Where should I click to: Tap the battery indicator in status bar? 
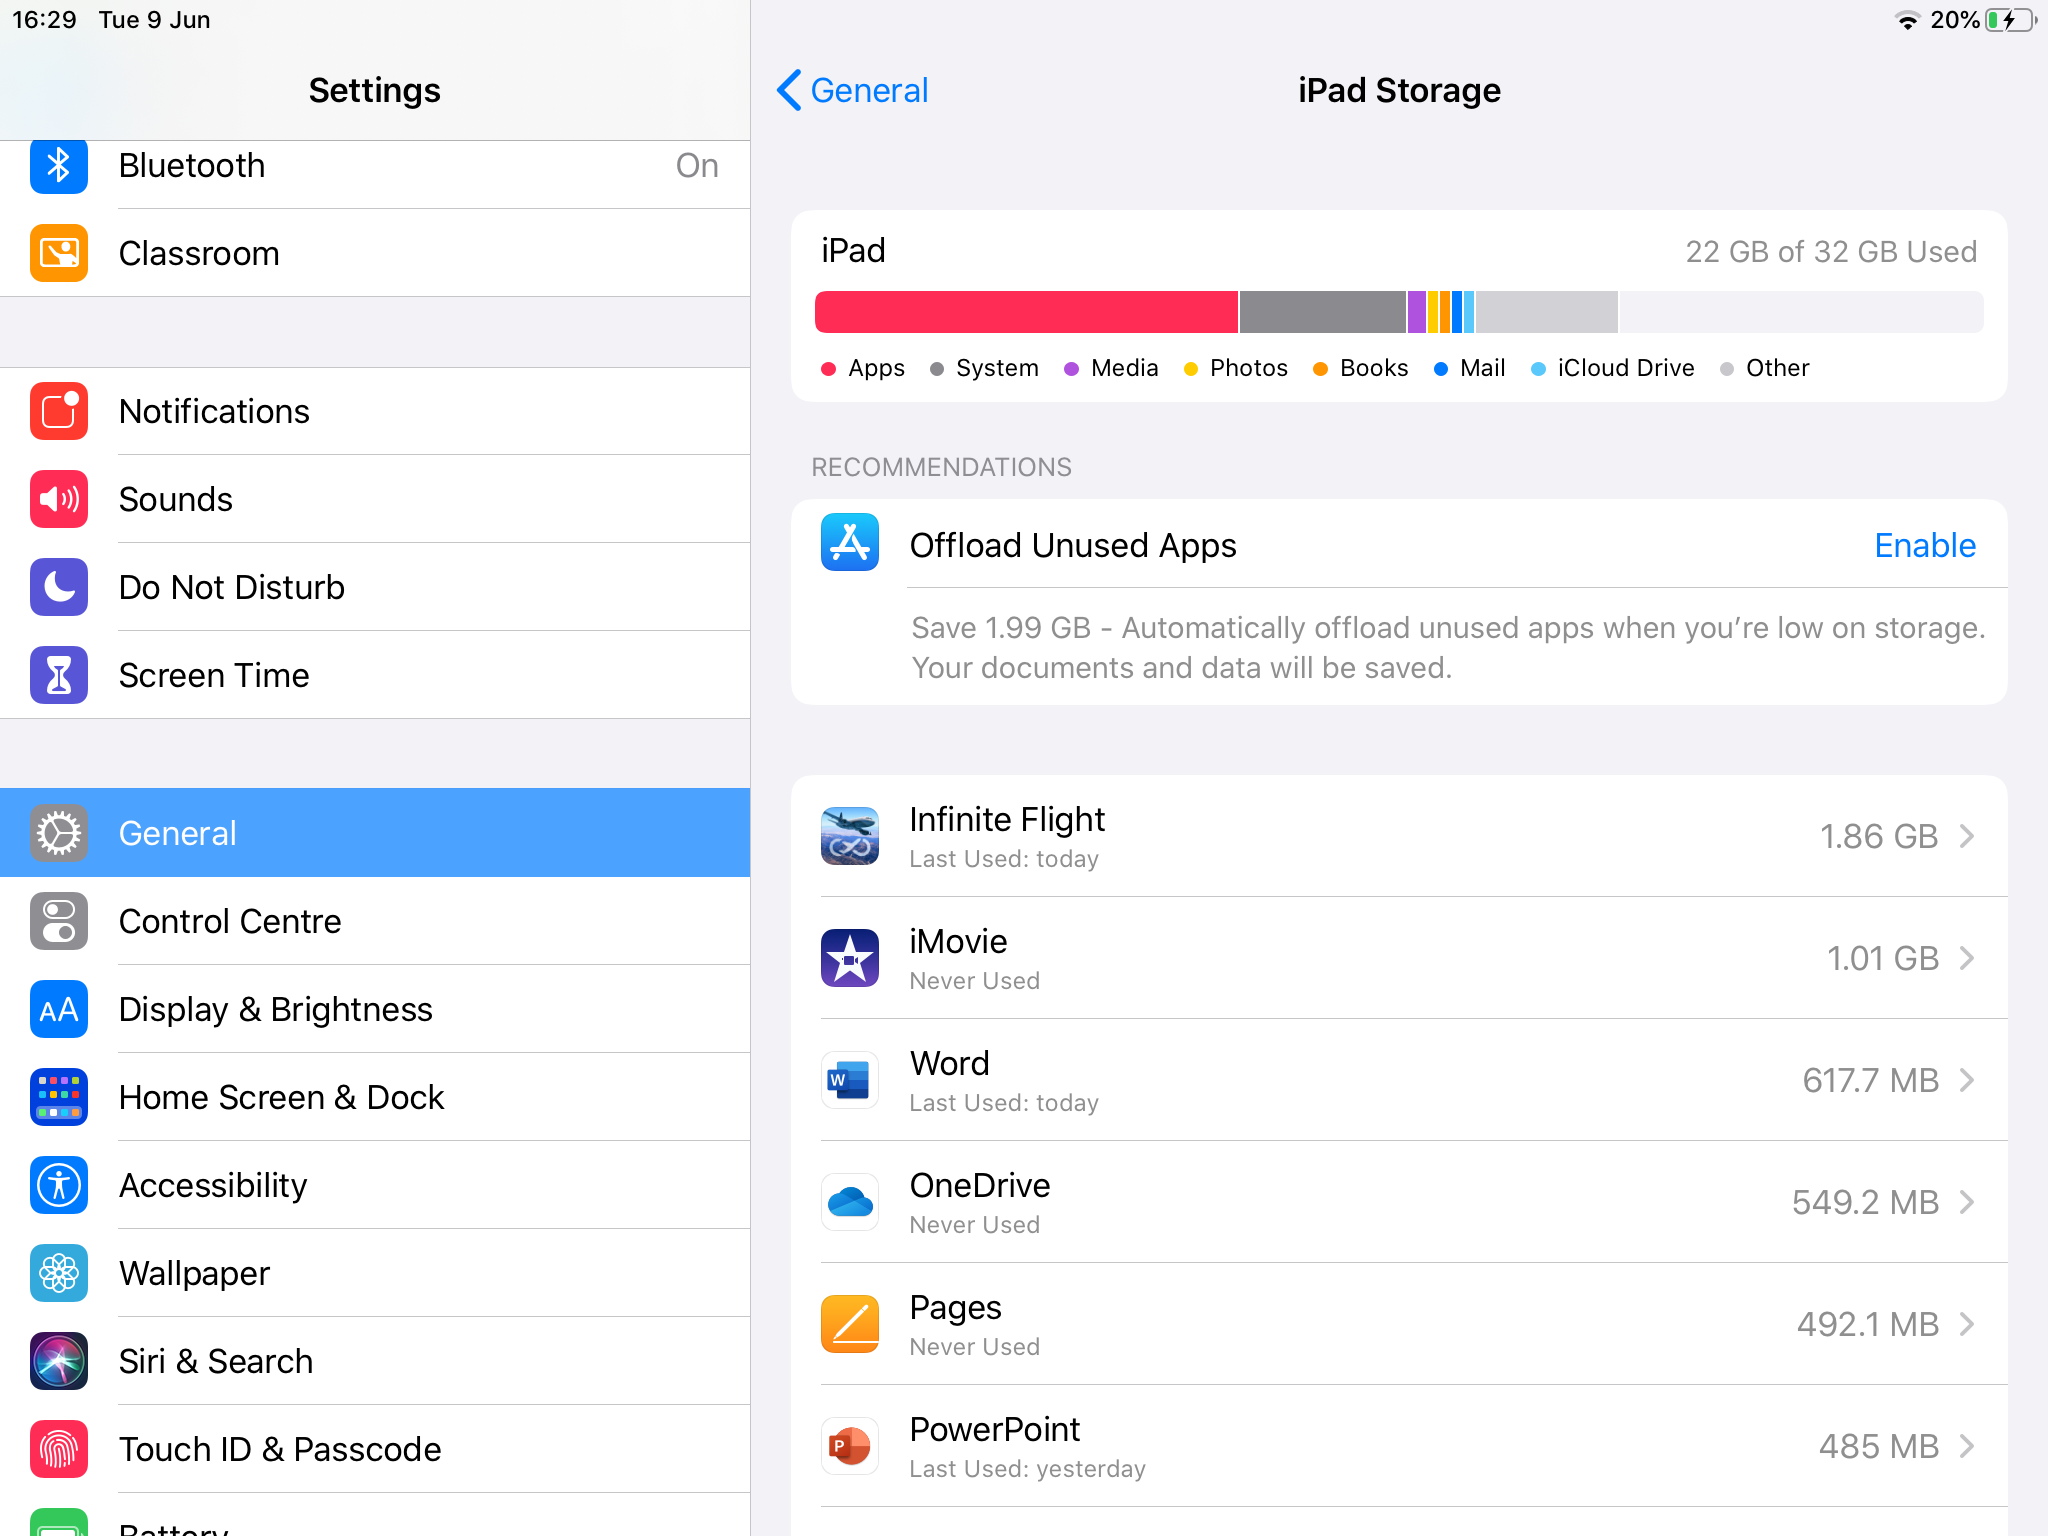[x=2008, y=20]
